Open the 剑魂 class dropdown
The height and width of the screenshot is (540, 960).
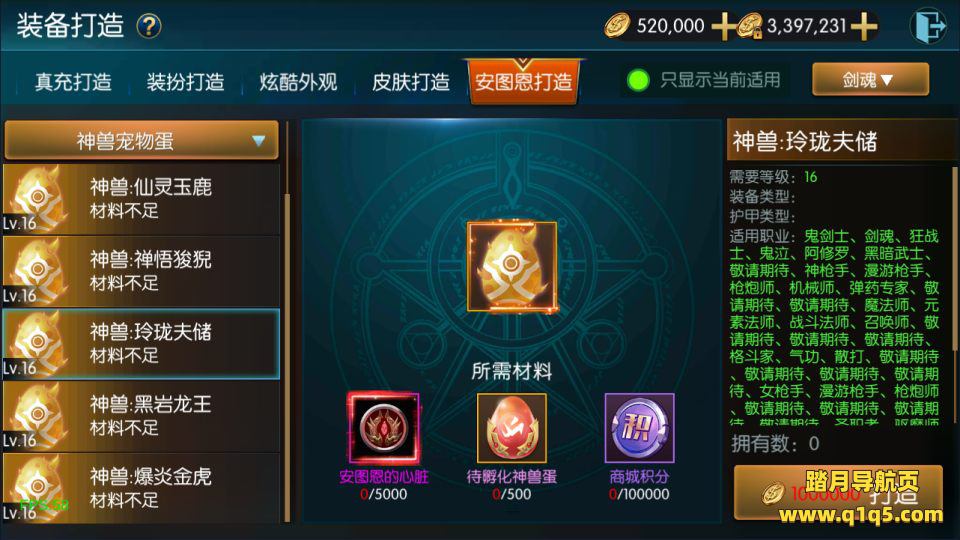coord(870,80)
